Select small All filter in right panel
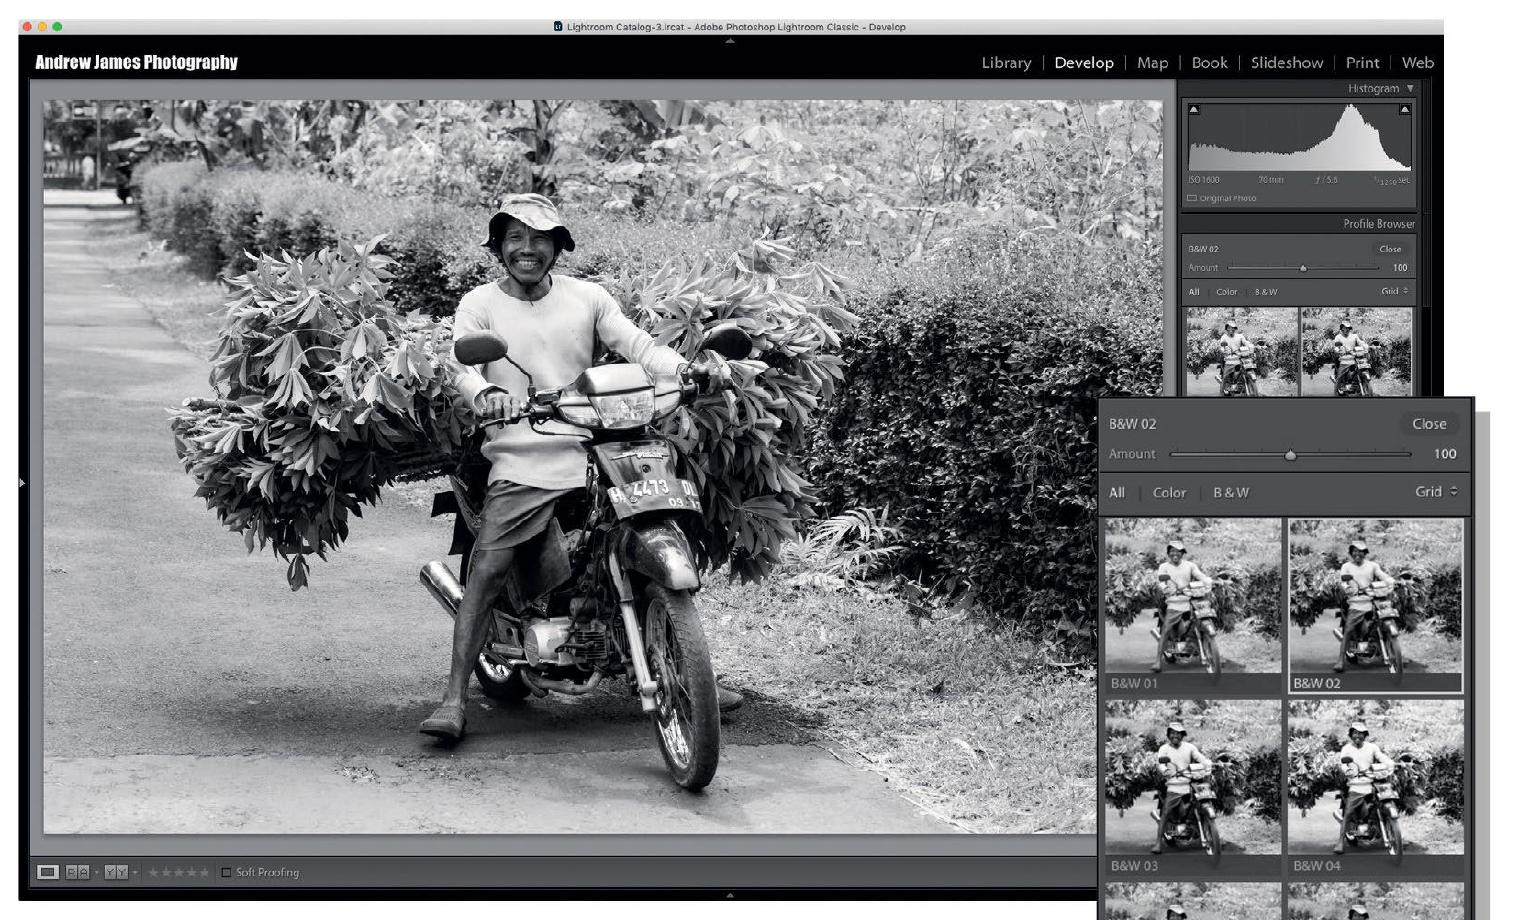 [x=1193, y=292]
